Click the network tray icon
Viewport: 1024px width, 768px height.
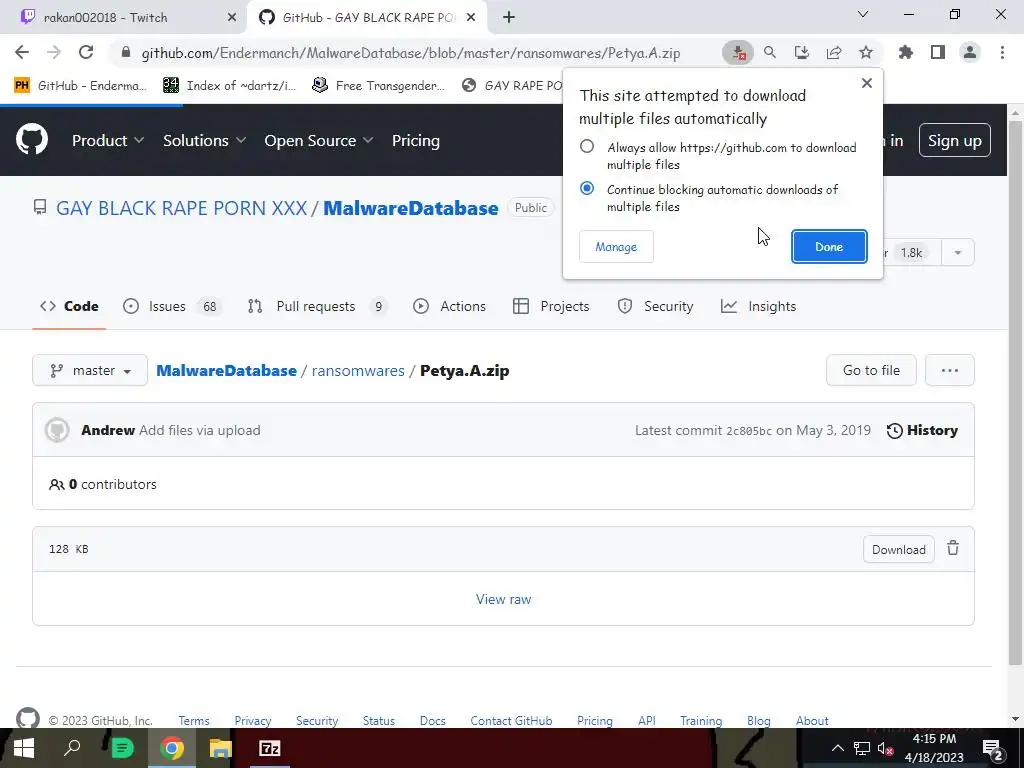[861, 748]
